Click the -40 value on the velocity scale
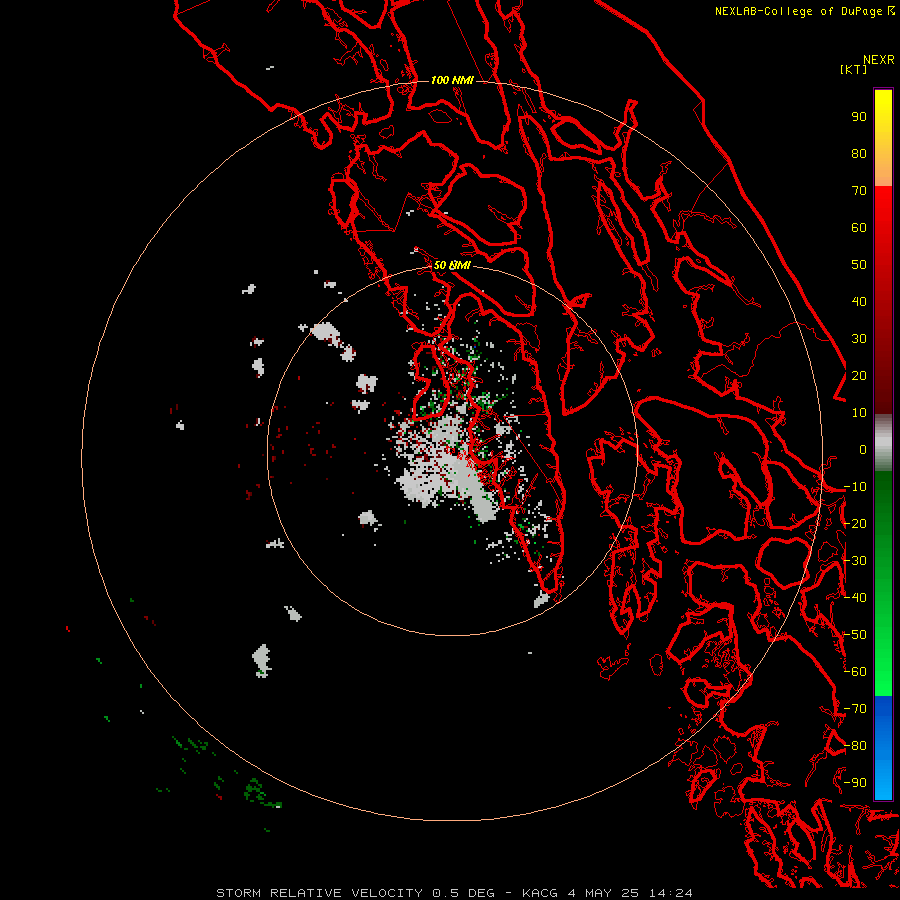The image size is (900, 900). [855, 598]
